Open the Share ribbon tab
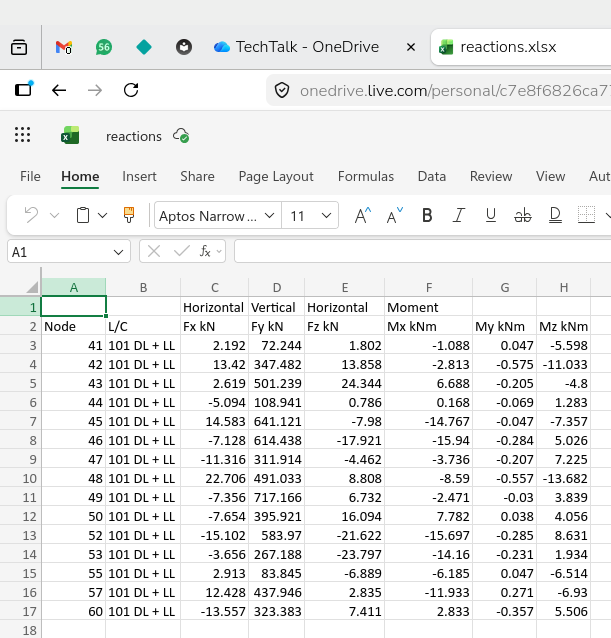Viewport: 611px width, 638px height. (x=197, y=176)
